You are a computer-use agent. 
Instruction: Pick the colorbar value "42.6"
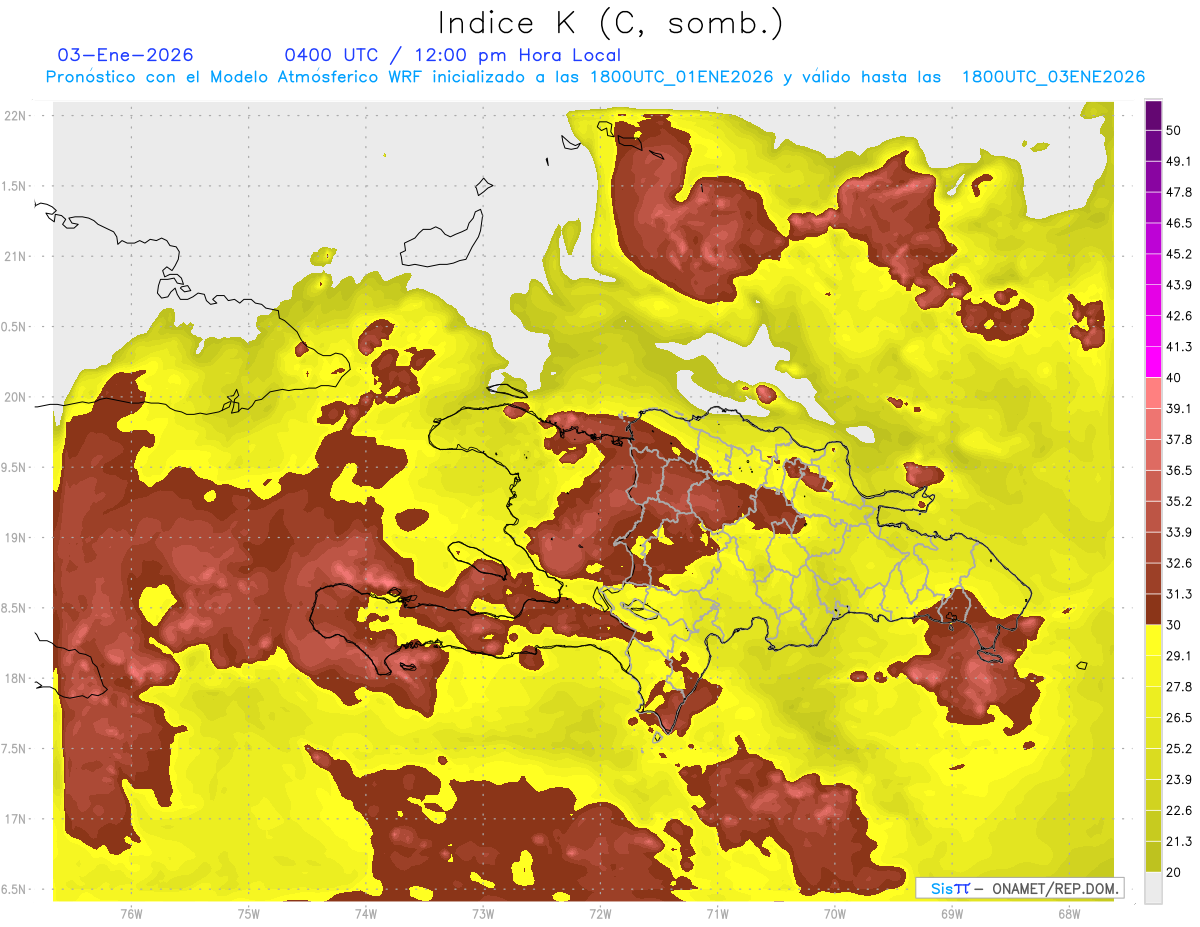1178,316
